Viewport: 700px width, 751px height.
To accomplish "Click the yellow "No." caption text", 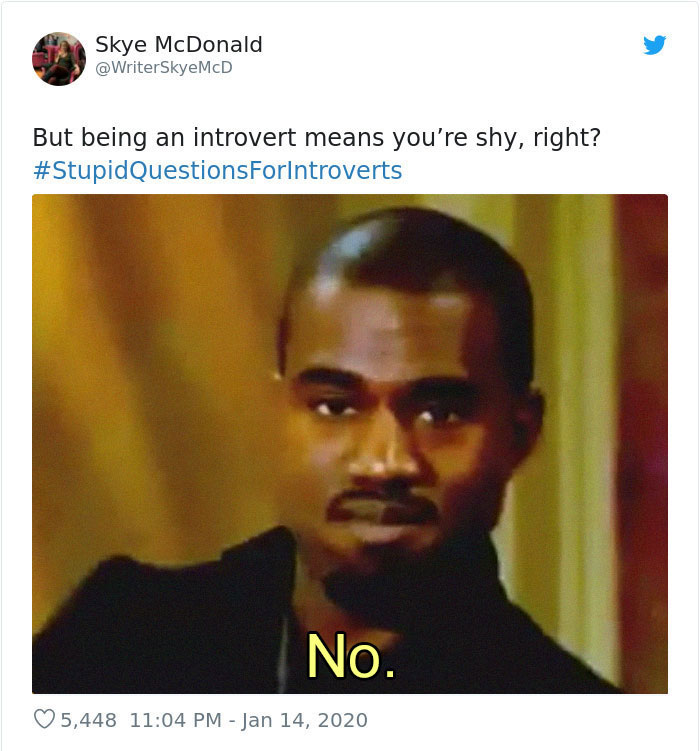I will tap(351, 656).
